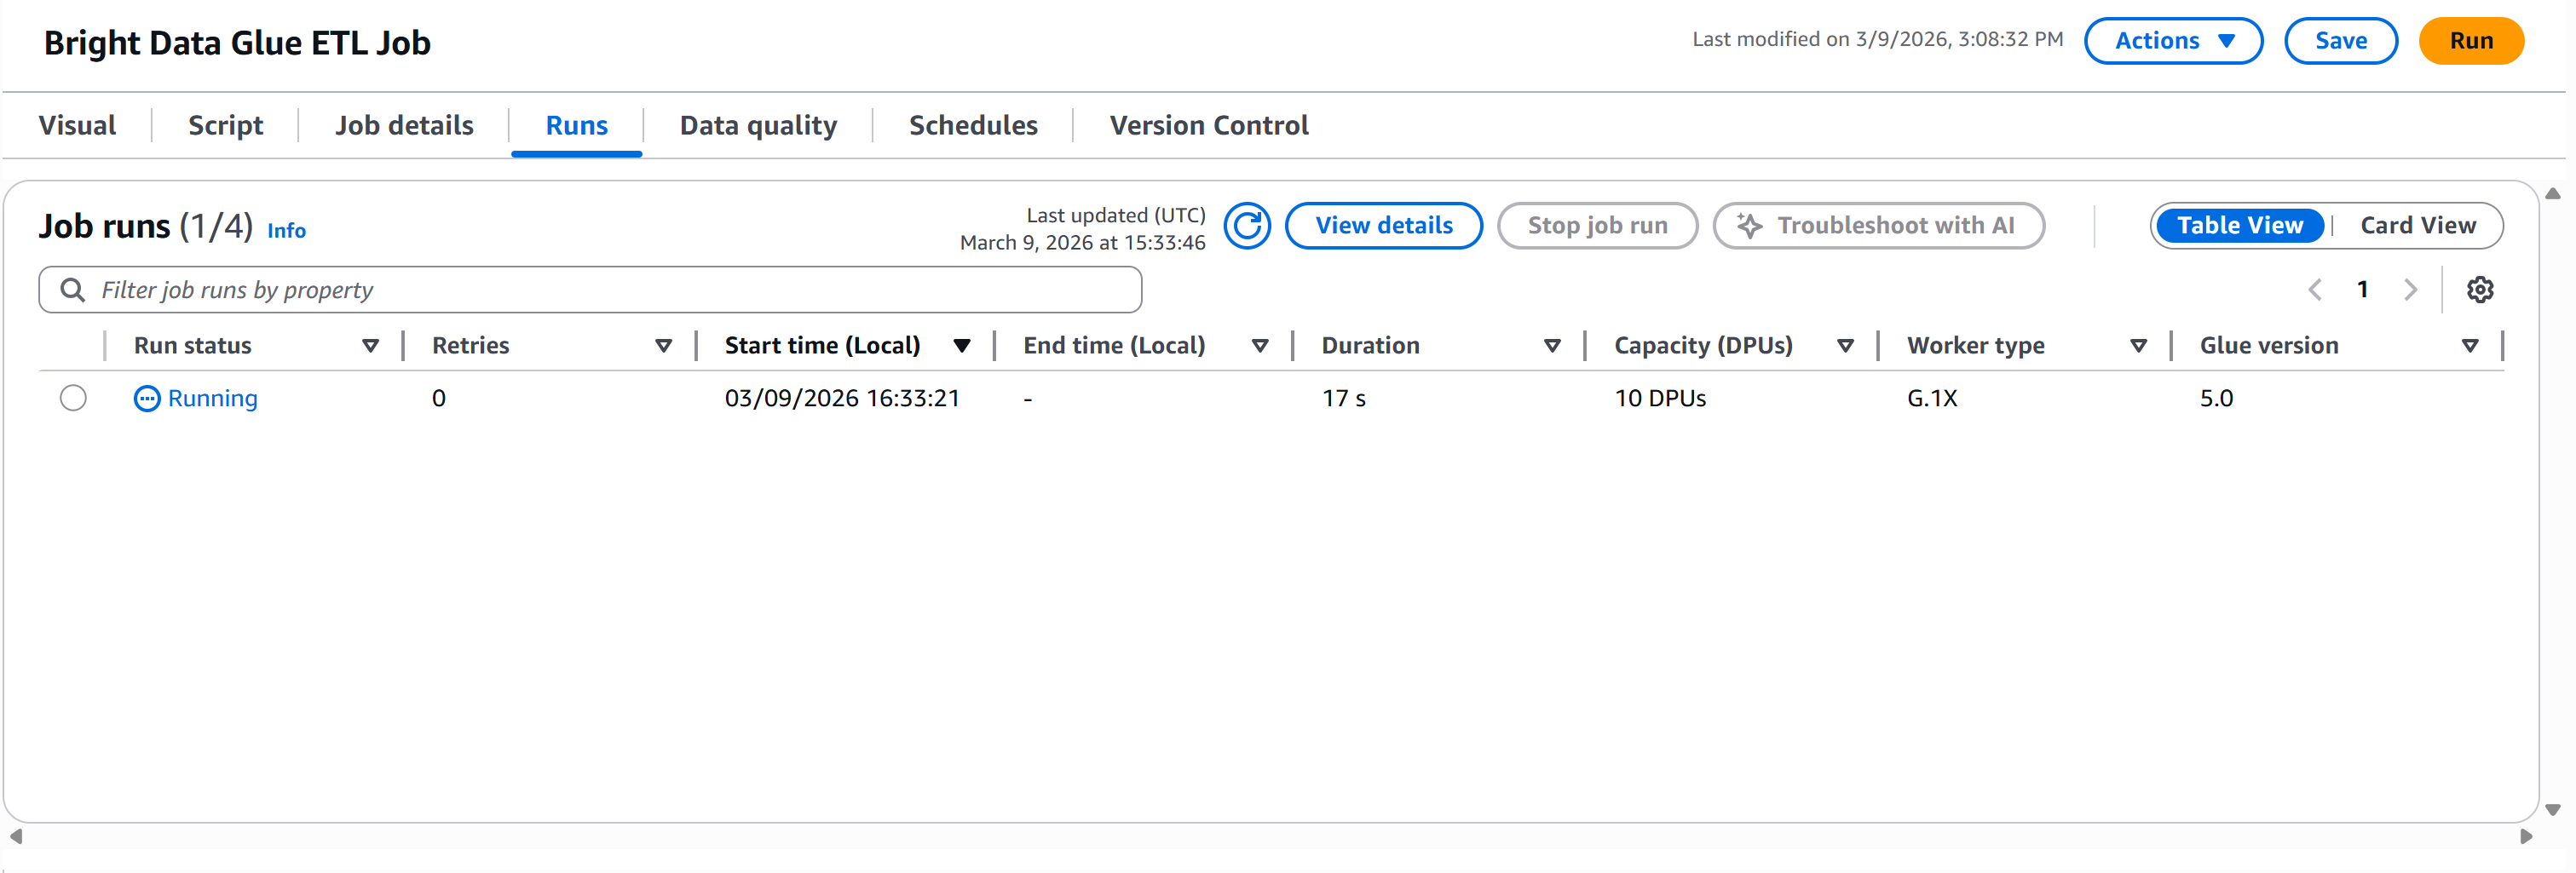Viewport: 2576px width, 873px height.
Task: Click the horizontal scrollbar right arrow
Action: (2526, 836)
